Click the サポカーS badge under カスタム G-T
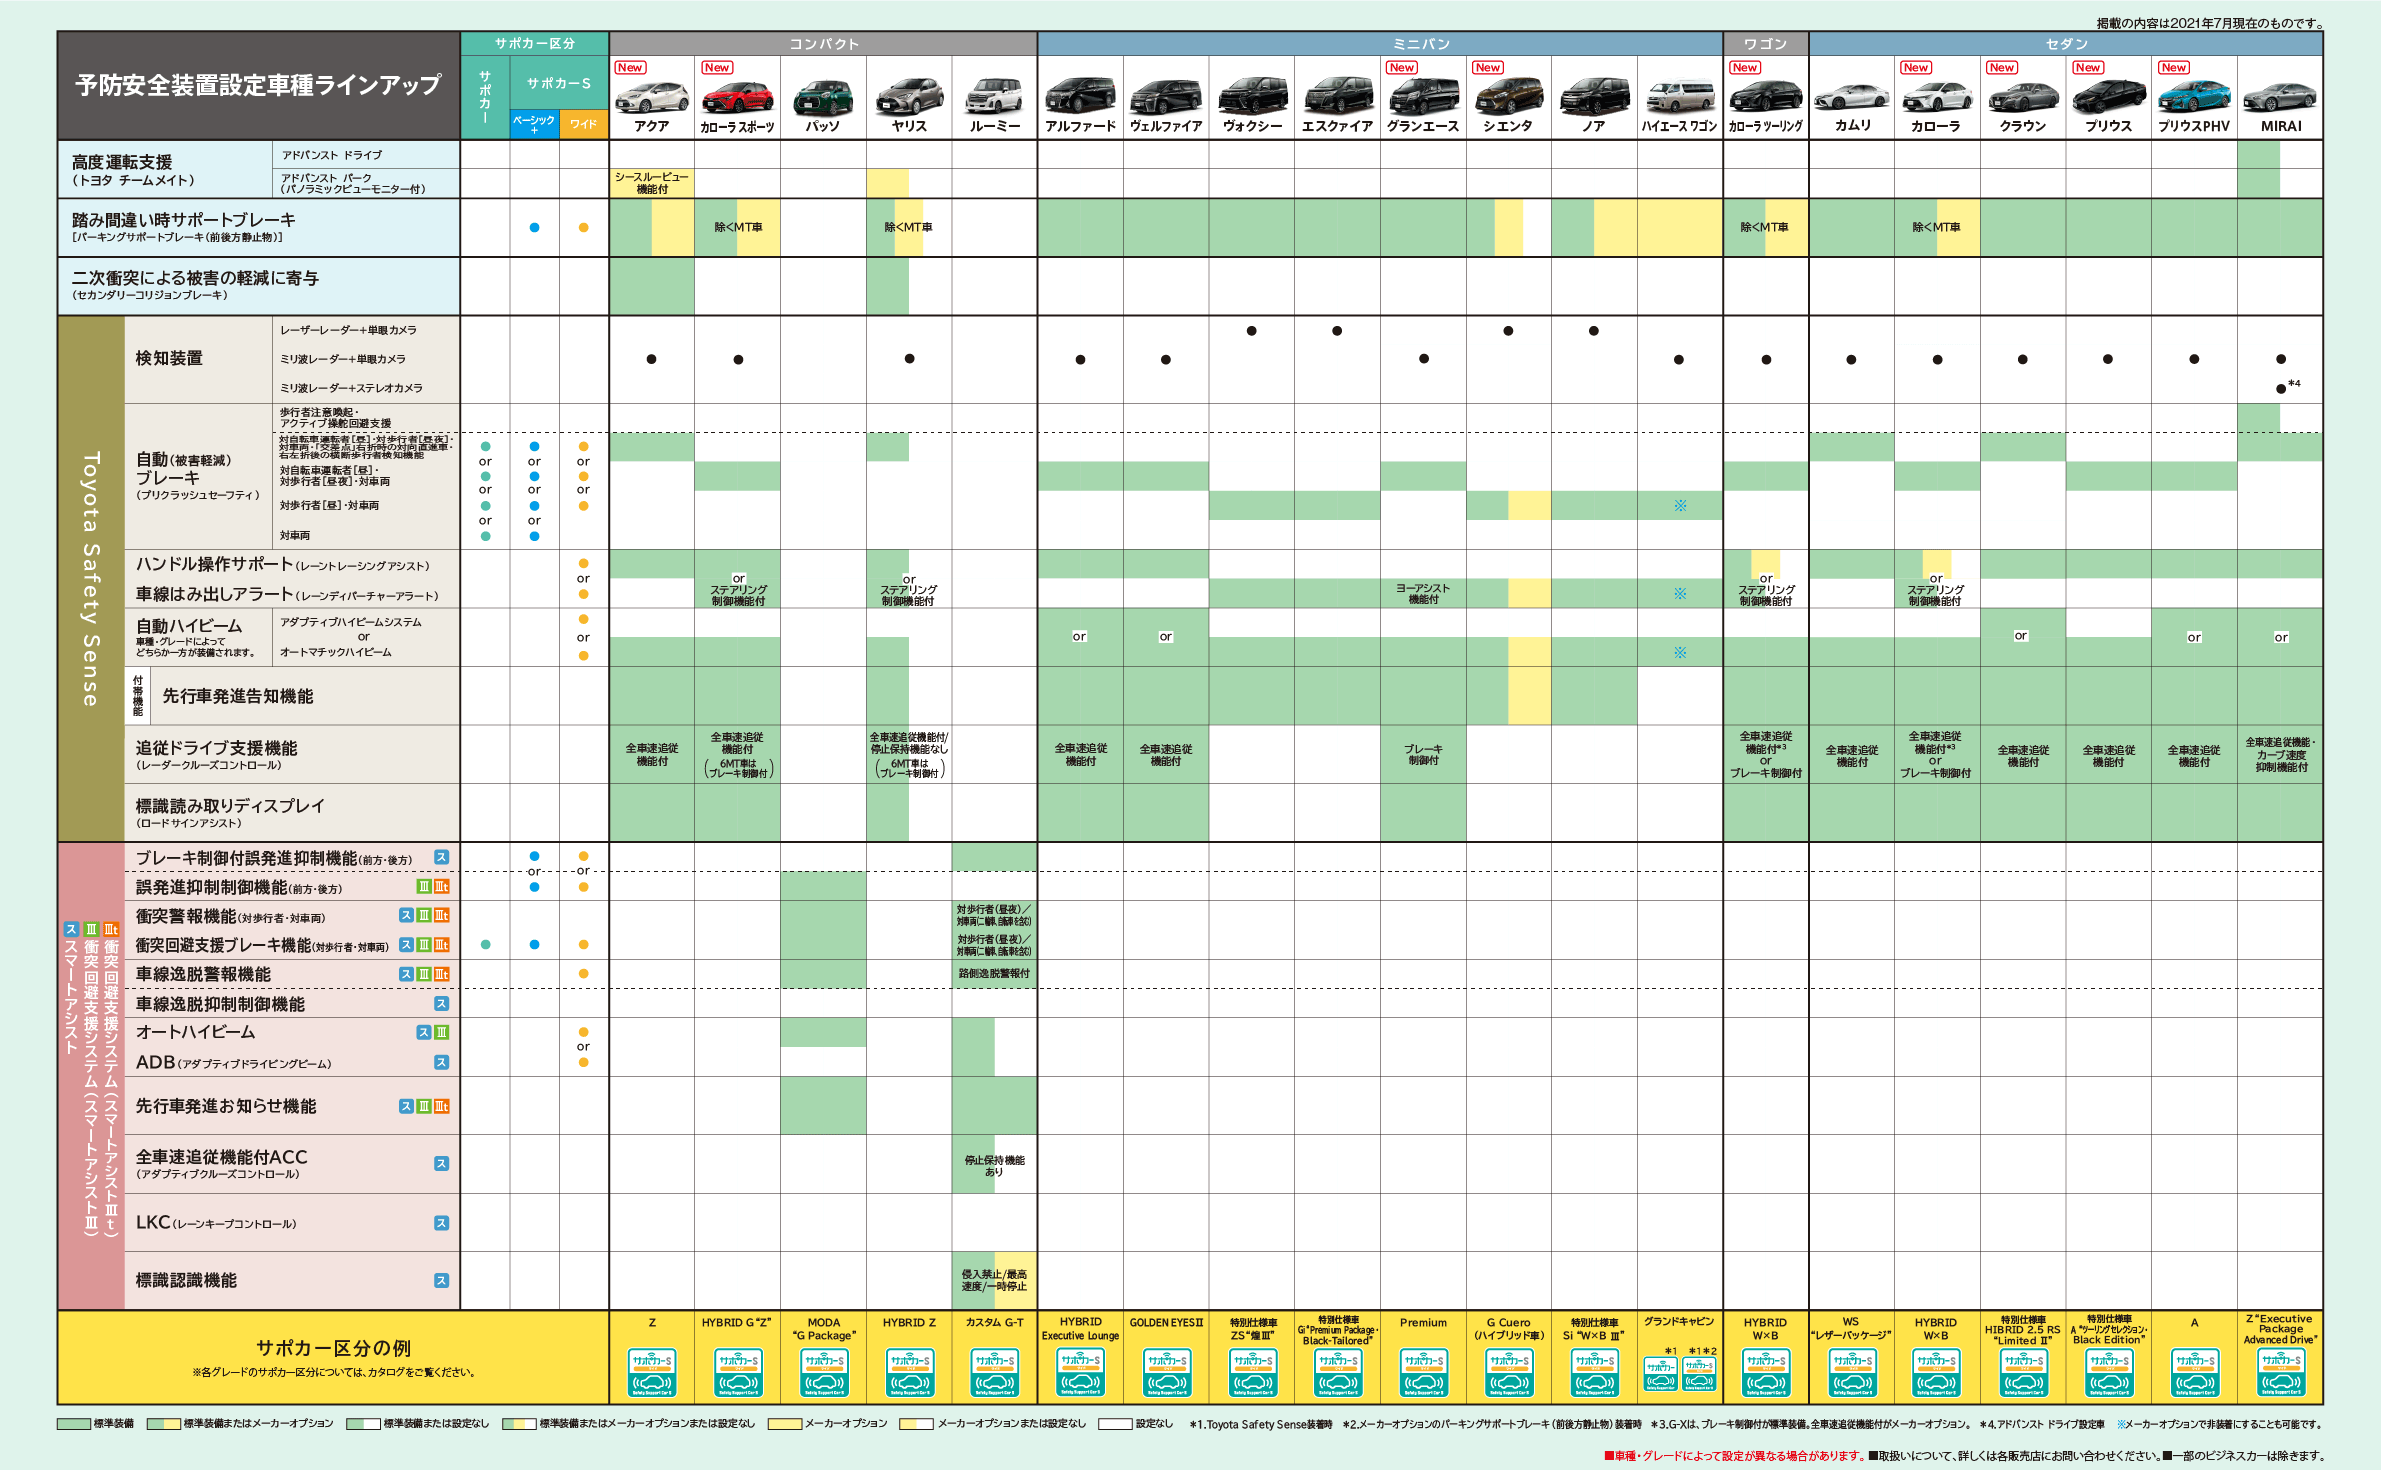Screen dimensions: 2381x1470 coord(995,1372)
